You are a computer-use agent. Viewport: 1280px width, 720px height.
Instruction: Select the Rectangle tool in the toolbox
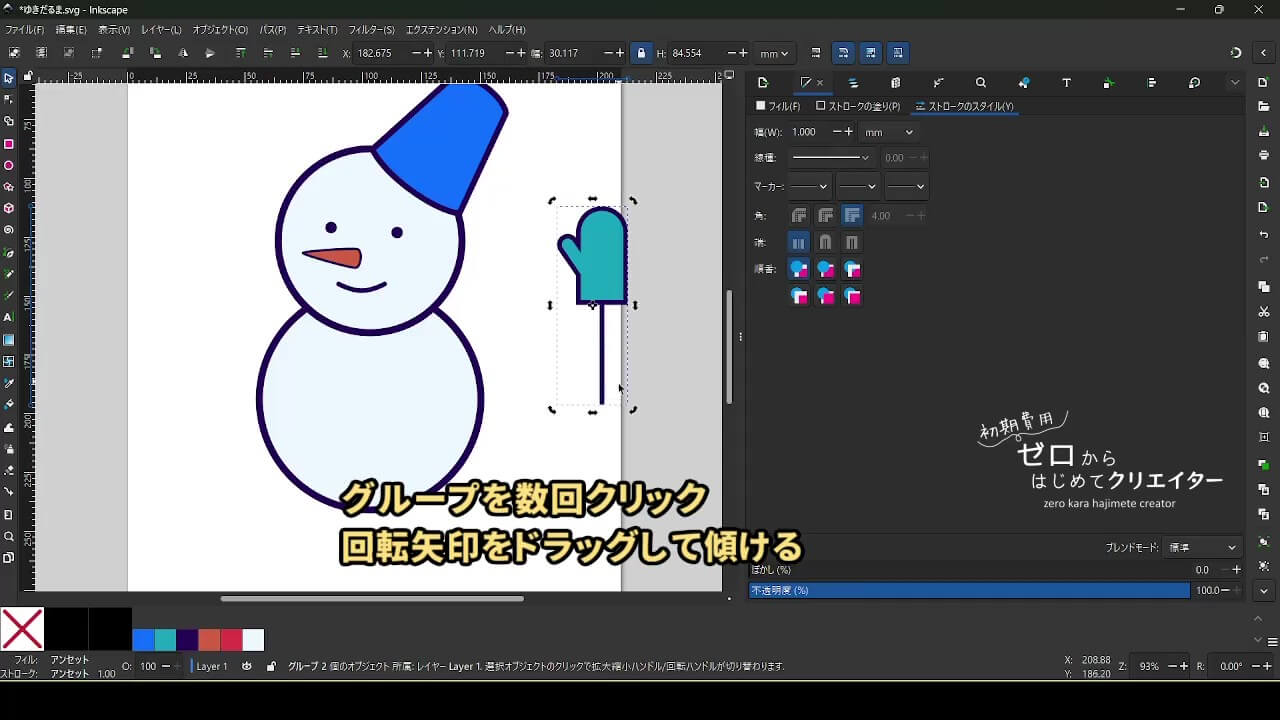pyautogui.click(x=9, y=144)
